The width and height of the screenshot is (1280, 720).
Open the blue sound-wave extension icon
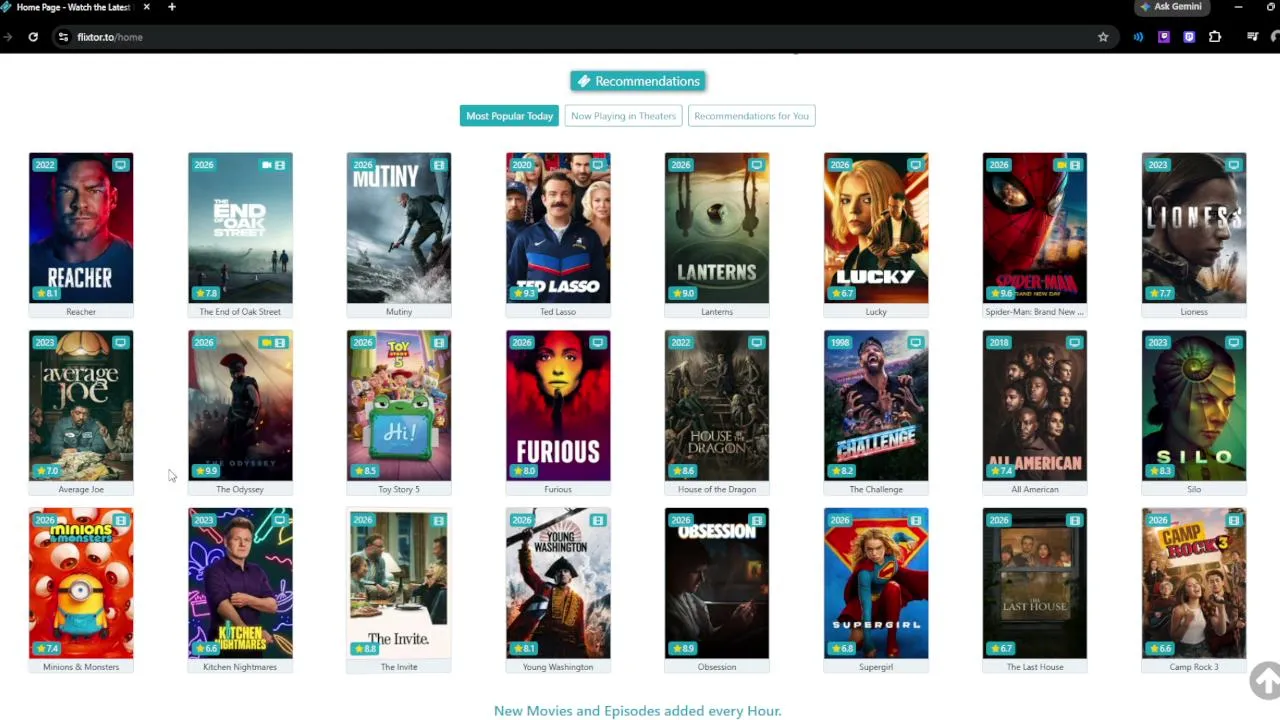coord(1138,37)
